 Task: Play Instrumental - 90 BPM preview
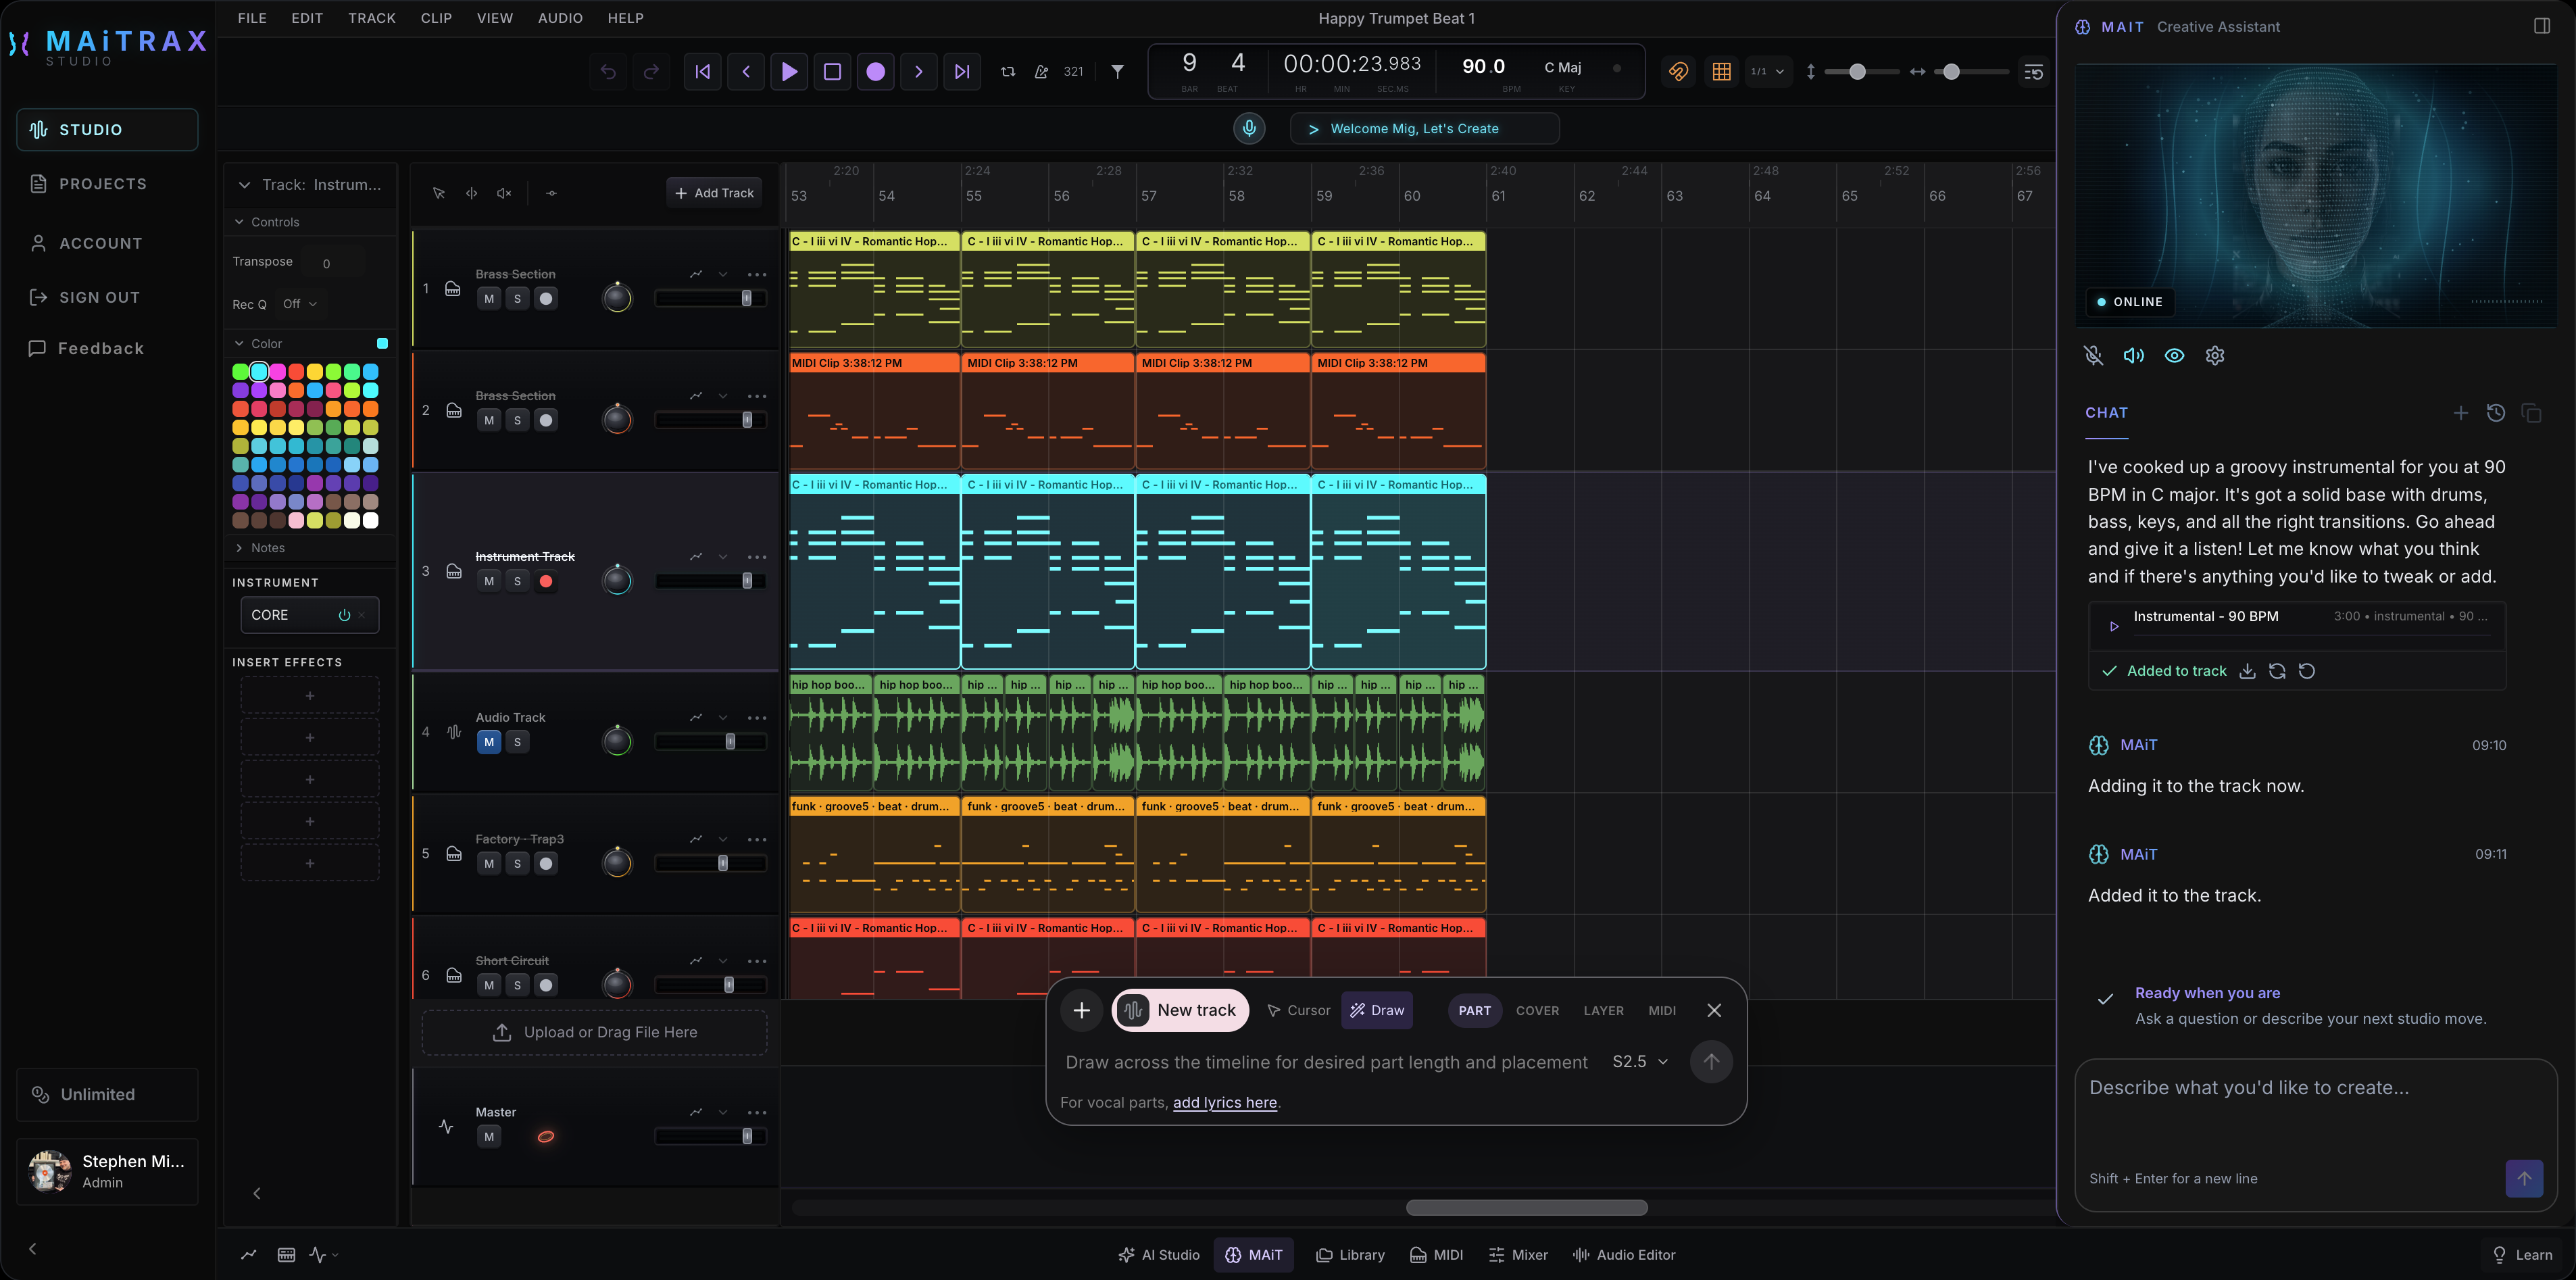pos(2113,626)
